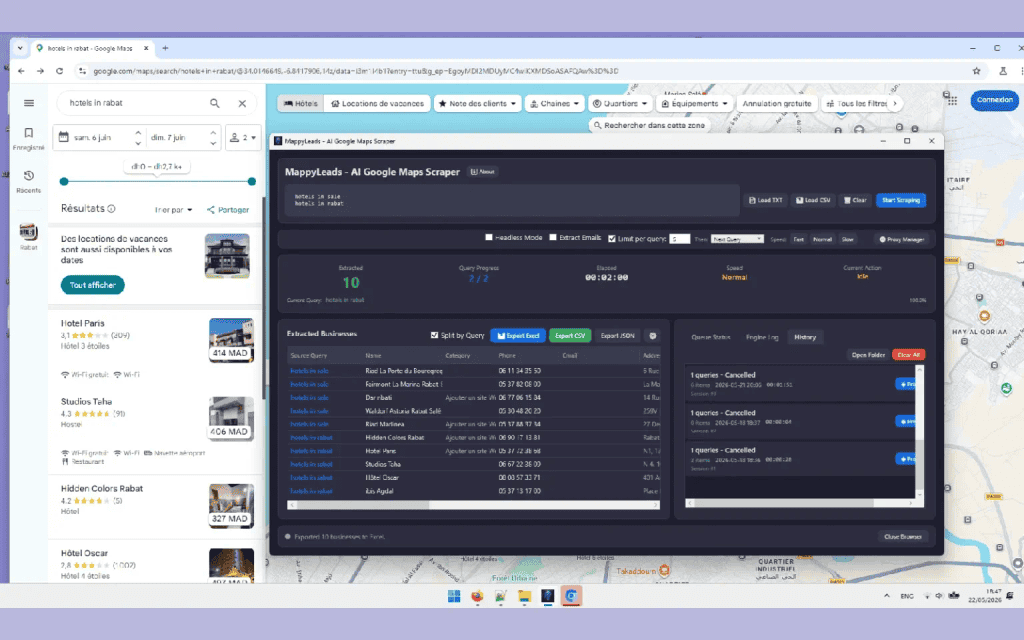Viewport: 1024px width, 640px height.
Task: Click Load CSV in MappyLeads
Action: coord(812,200)
